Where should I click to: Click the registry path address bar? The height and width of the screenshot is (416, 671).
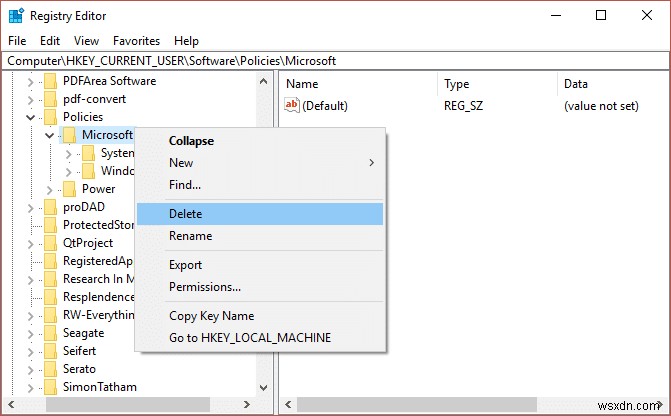[336, 61]
